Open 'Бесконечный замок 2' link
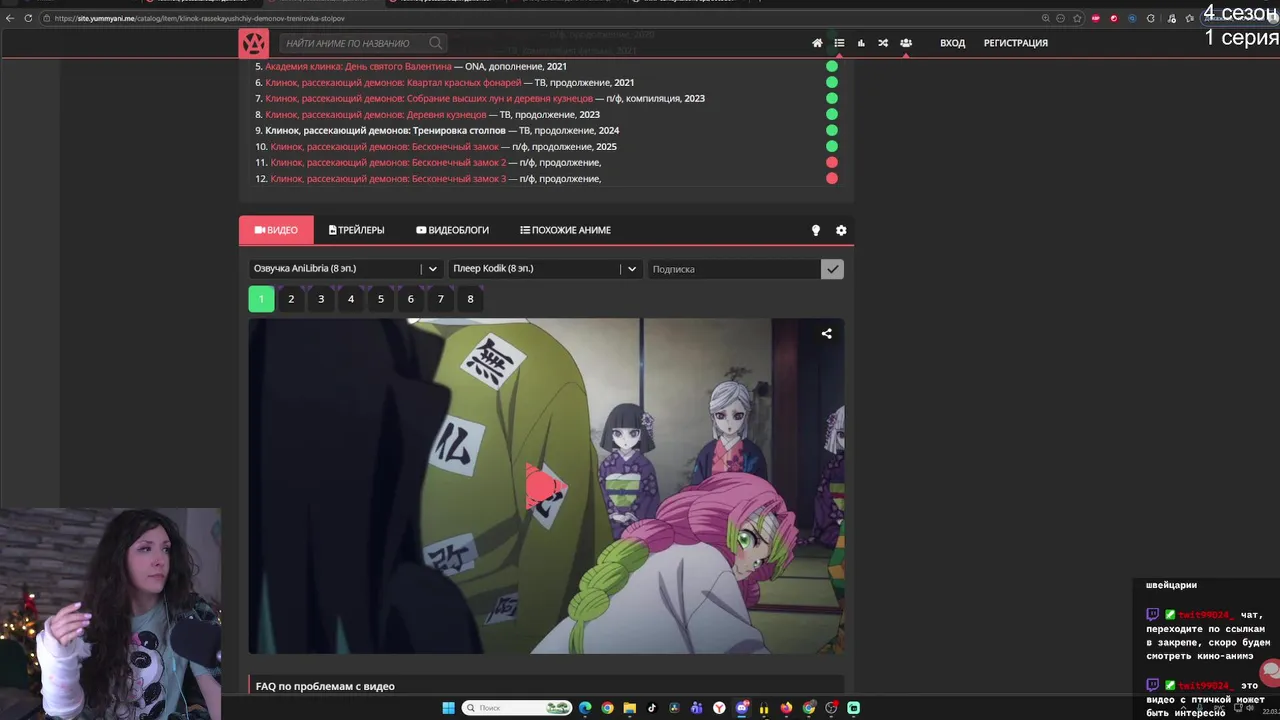 pyautogui.click(x=388, y=163)
